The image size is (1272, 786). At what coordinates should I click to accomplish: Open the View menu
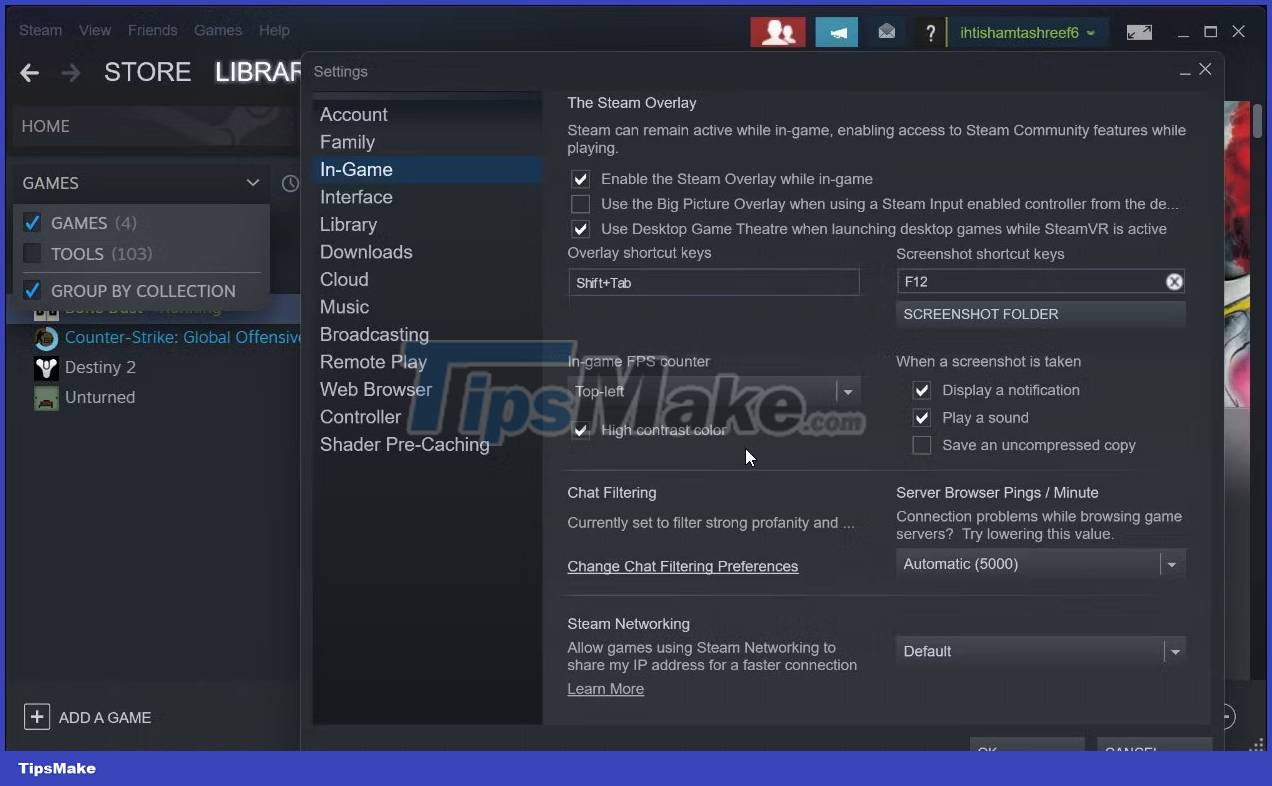click(x=94, y=30)
